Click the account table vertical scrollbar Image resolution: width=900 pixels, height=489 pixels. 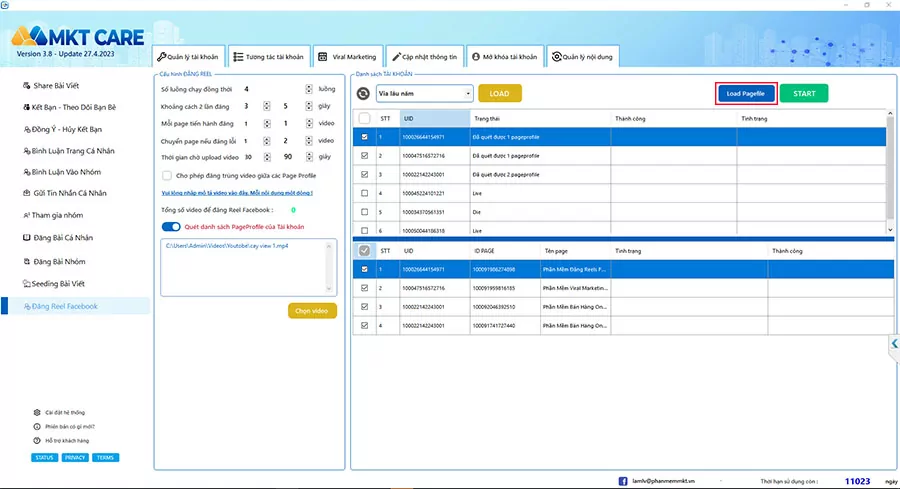click(x=890, y=172)
